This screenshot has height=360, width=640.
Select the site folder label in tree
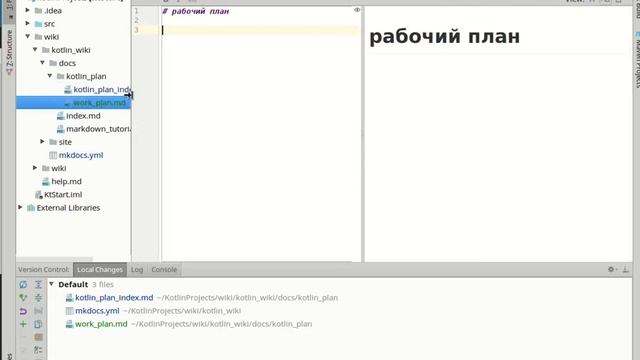click(x=65, y=142)
